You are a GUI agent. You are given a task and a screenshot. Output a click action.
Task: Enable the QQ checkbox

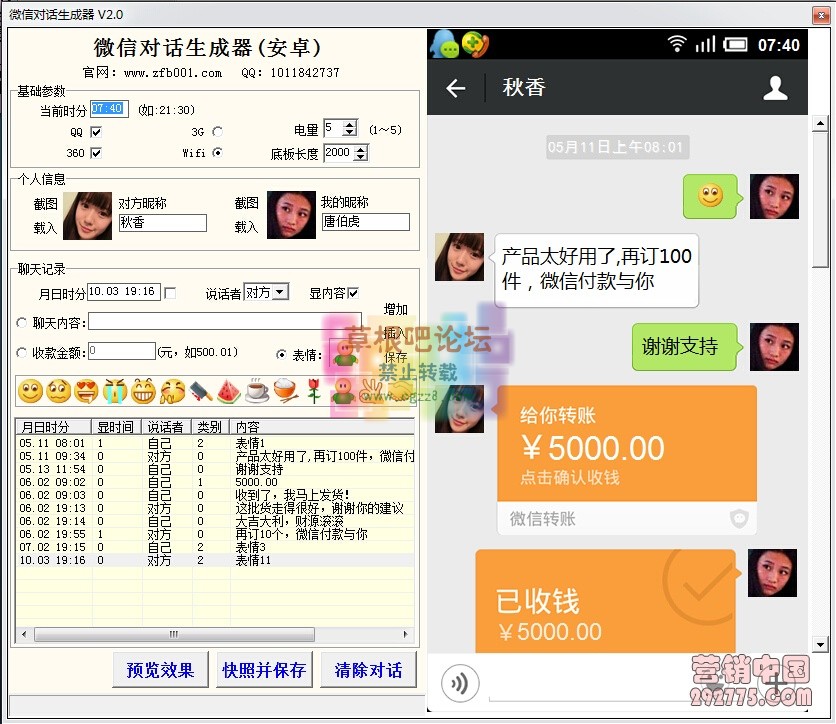tap(96, 133)
